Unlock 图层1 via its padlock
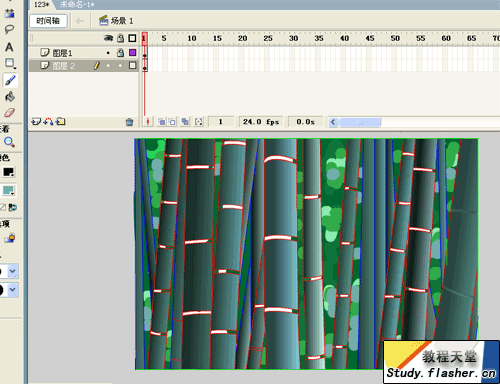The width and height of the screenshot is (500, 384). [x=120, y=52]
